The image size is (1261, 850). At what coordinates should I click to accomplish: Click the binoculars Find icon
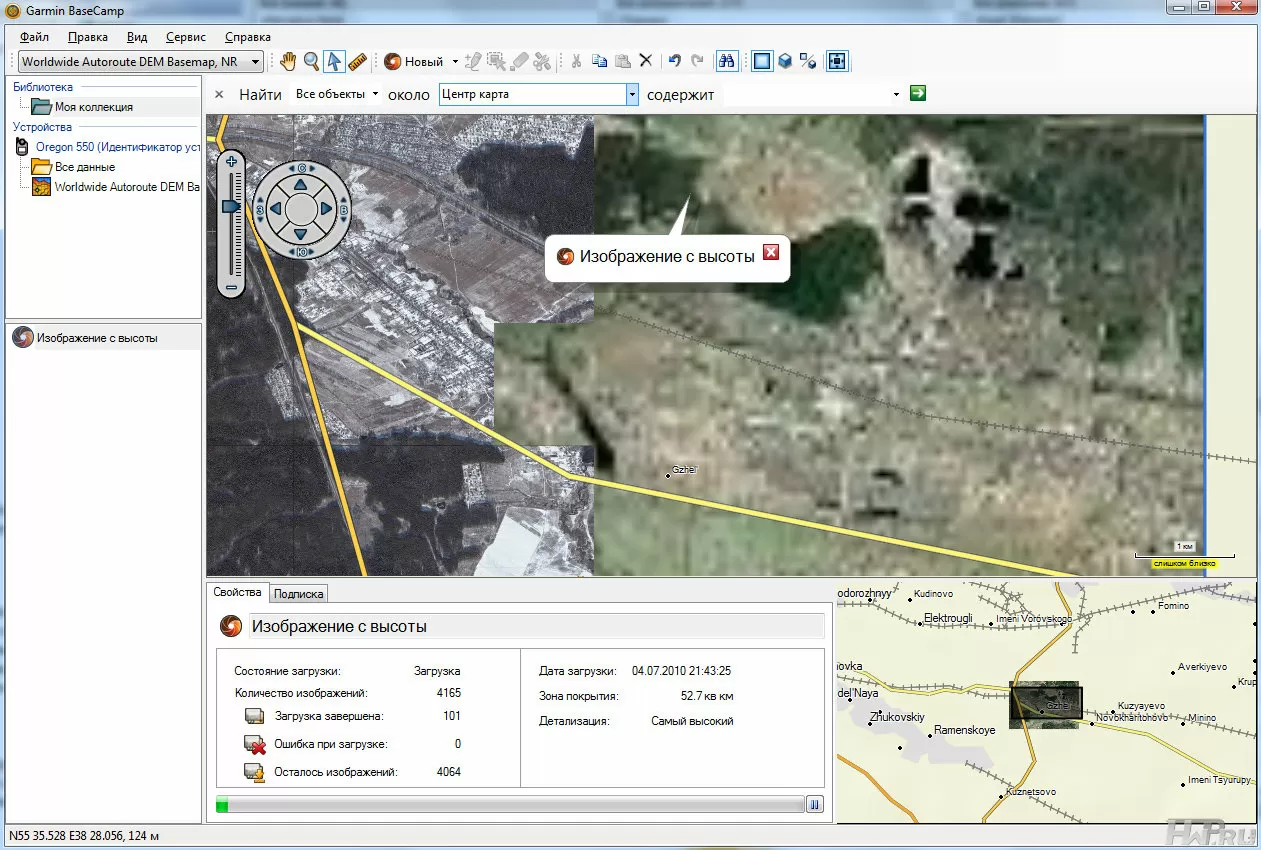[x=727, y=62]
